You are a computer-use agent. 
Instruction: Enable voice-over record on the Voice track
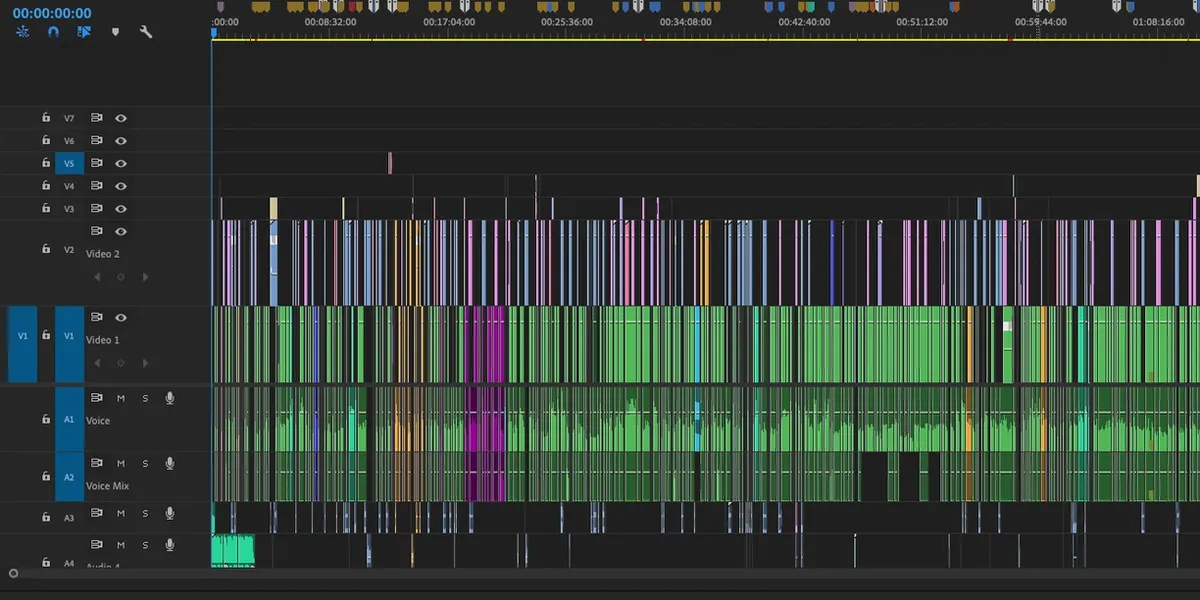tap(169, 397)
